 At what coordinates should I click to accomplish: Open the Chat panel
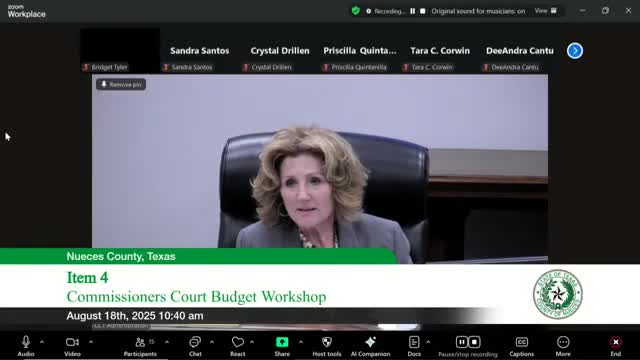(x=195, y=346)
